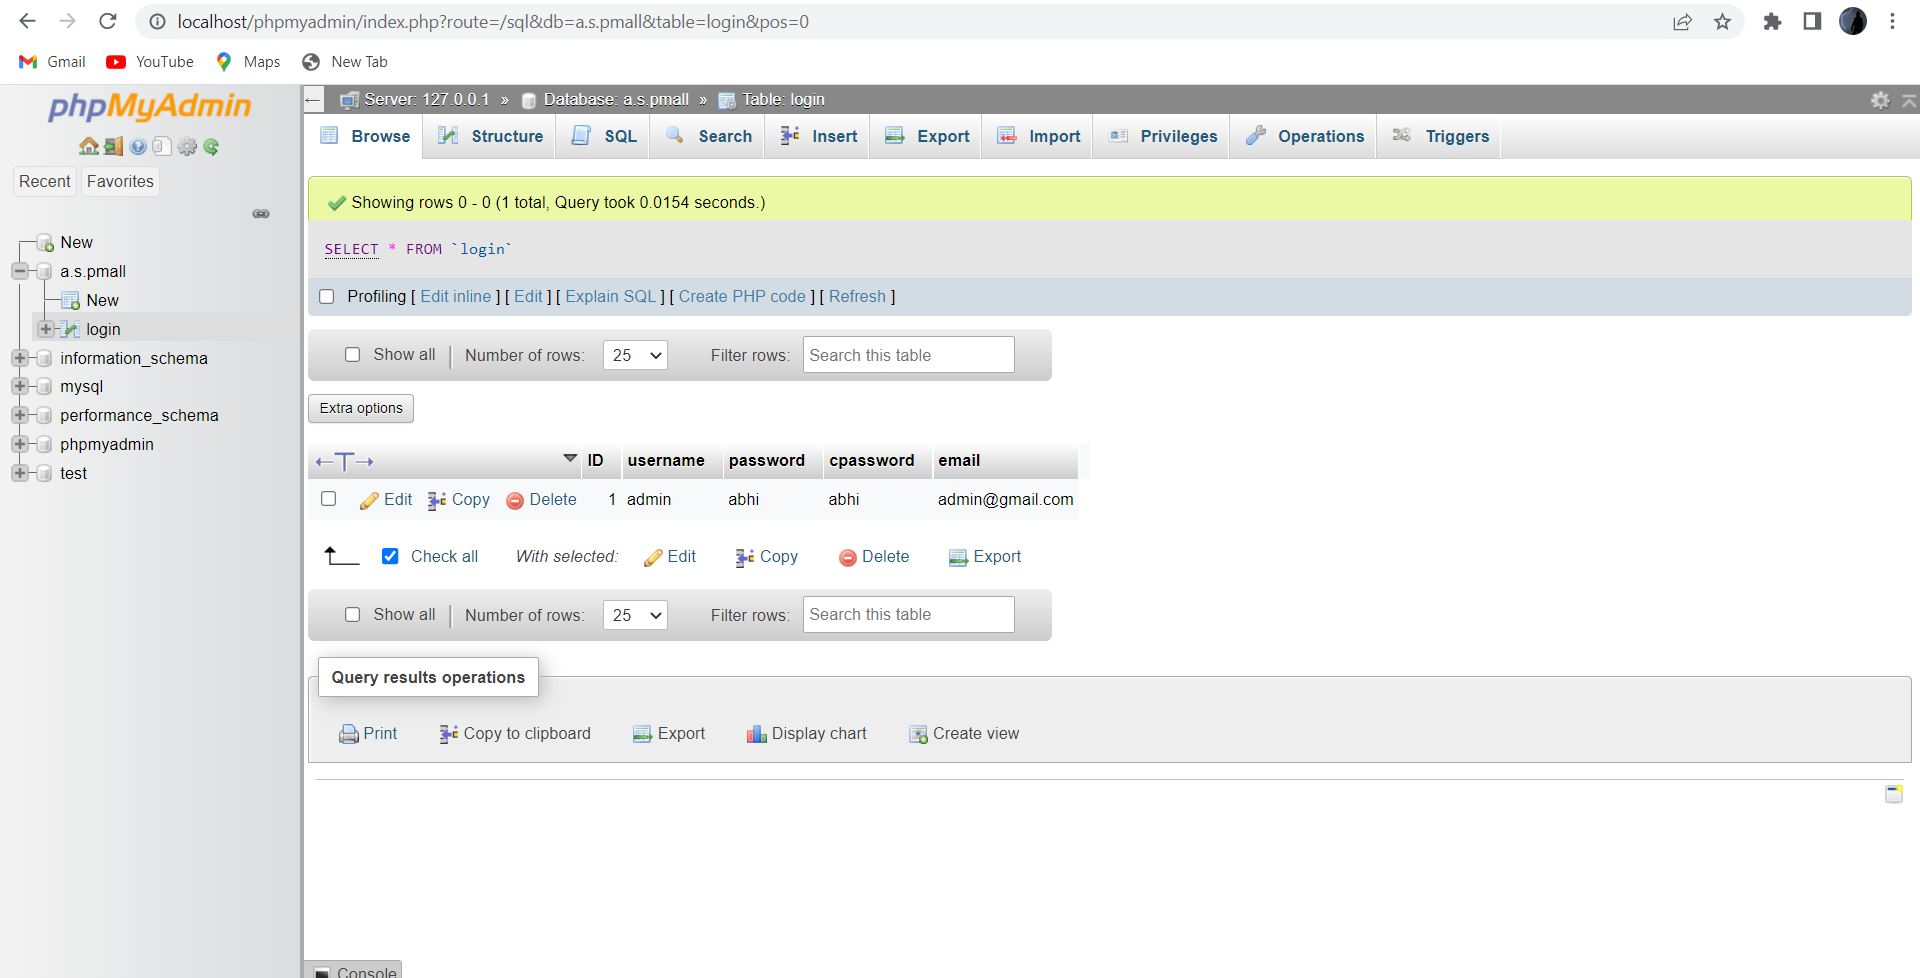Bookmark this page with the star icon
1920x978 pixels.
[1722, 21]
